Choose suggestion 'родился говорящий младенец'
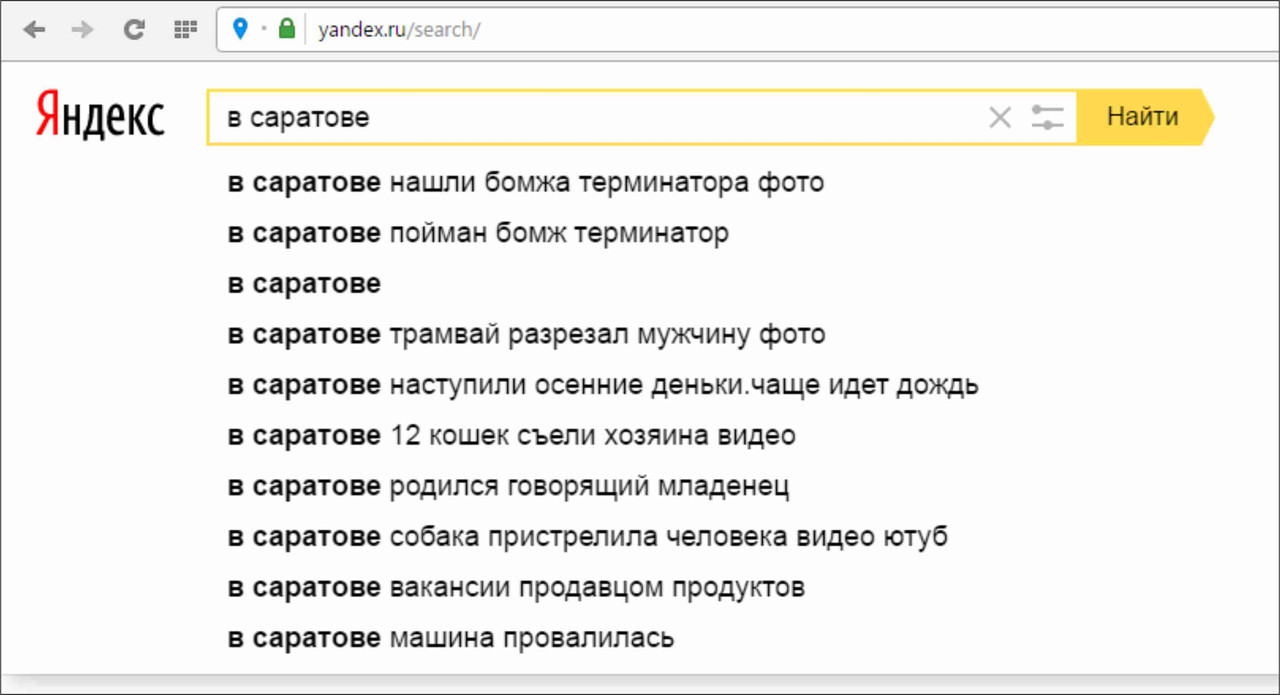Image resolution: width=1280 pixels, height=695 pixels. 509,487
